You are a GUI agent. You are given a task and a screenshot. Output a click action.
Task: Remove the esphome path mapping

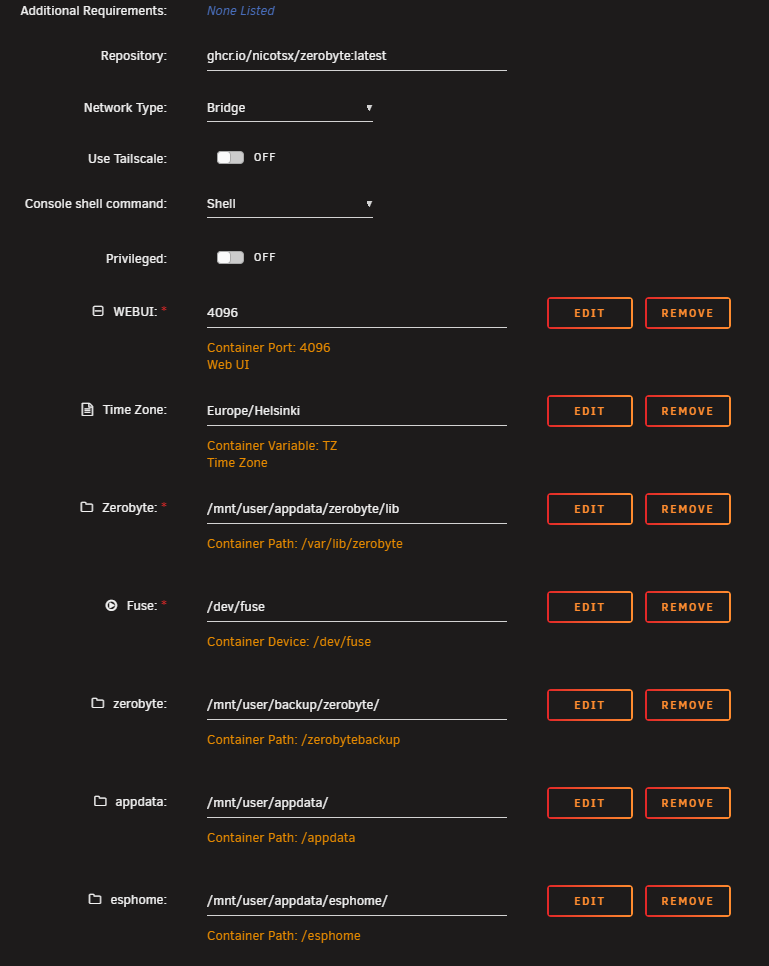click(687, 901)
